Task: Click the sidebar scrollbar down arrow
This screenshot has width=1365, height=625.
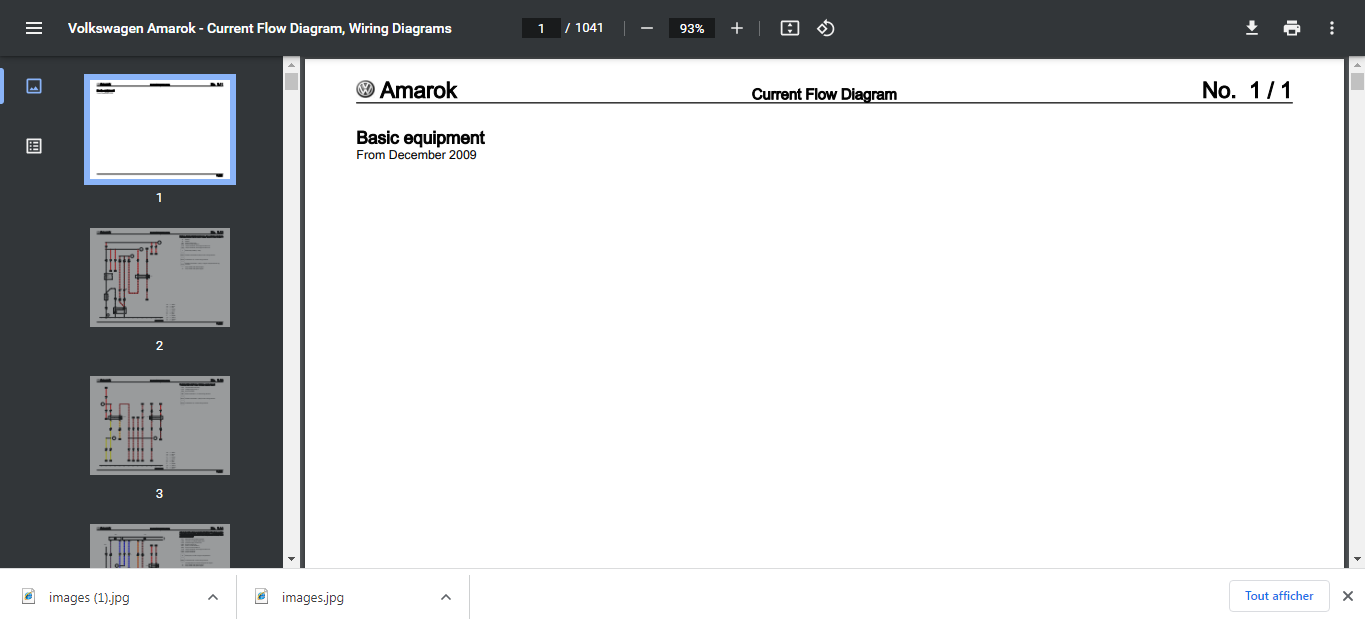Action: [291, 559]
